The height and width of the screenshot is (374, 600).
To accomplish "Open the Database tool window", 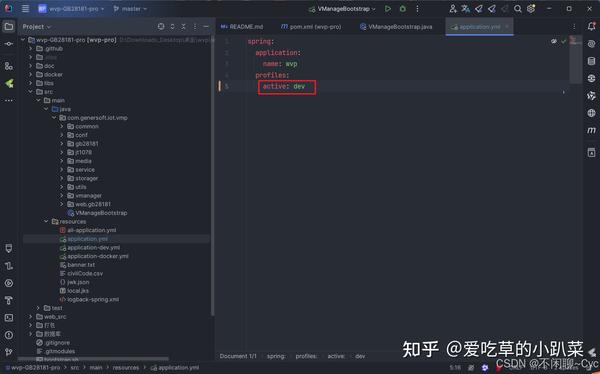I will pyautogui.click(x=591, y=61).
